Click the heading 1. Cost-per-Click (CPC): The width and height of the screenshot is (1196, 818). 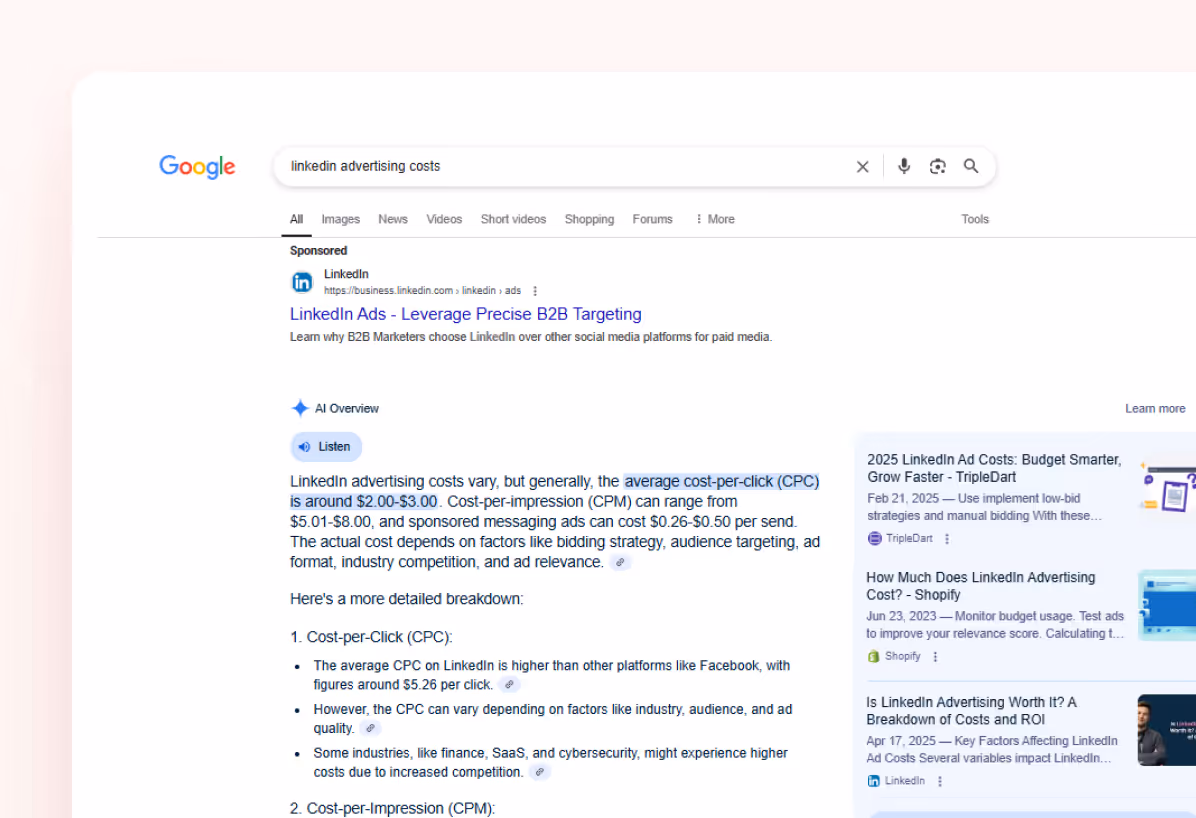coord(371,637)
